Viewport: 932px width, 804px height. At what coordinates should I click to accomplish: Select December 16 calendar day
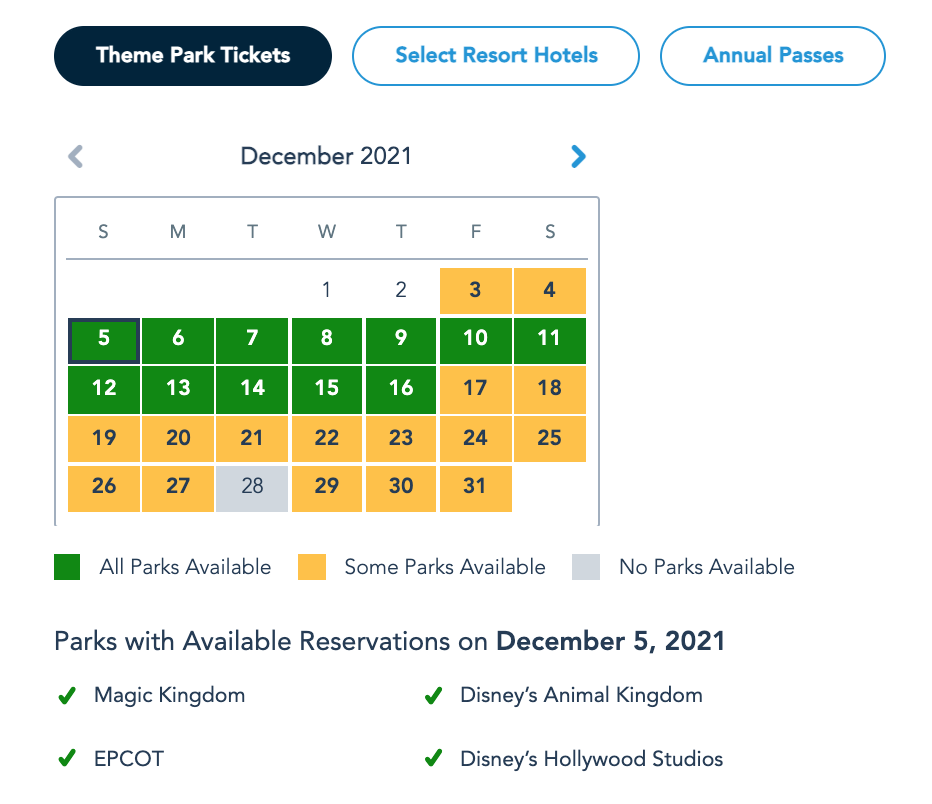coord(401,388)
